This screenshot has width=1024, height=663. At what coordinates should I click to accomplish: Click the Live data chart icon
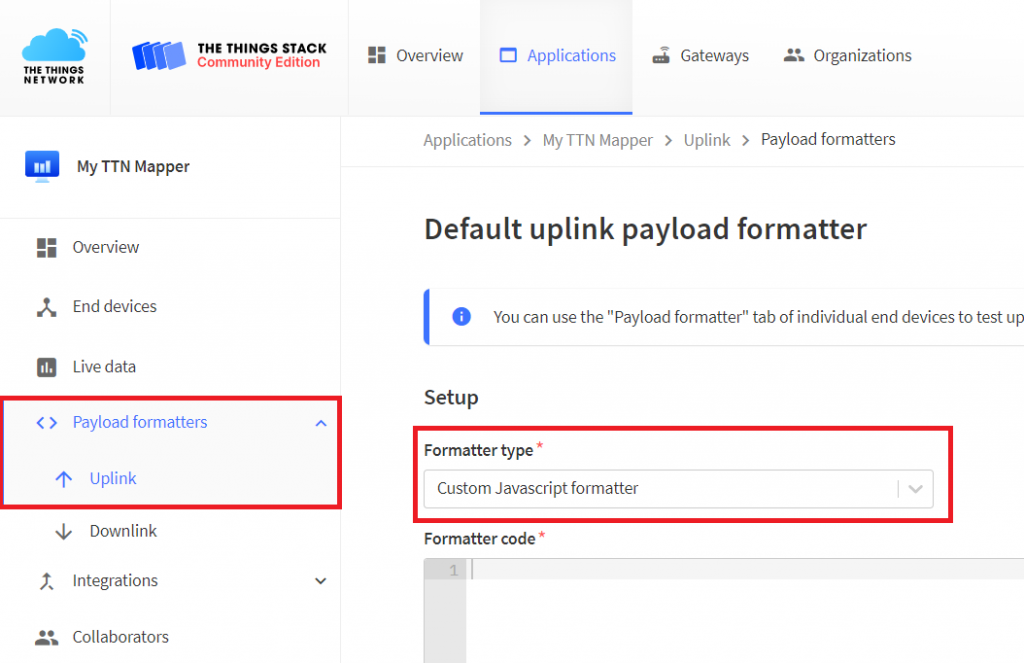click(46, 367)
